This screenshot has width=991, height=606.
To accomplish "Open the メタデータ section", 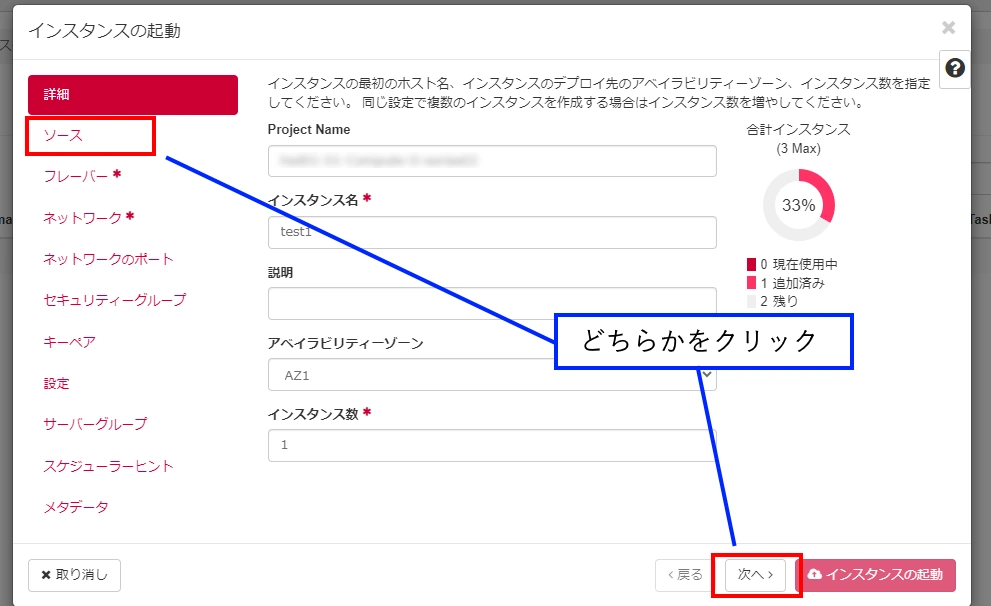I will pos(76,507).
